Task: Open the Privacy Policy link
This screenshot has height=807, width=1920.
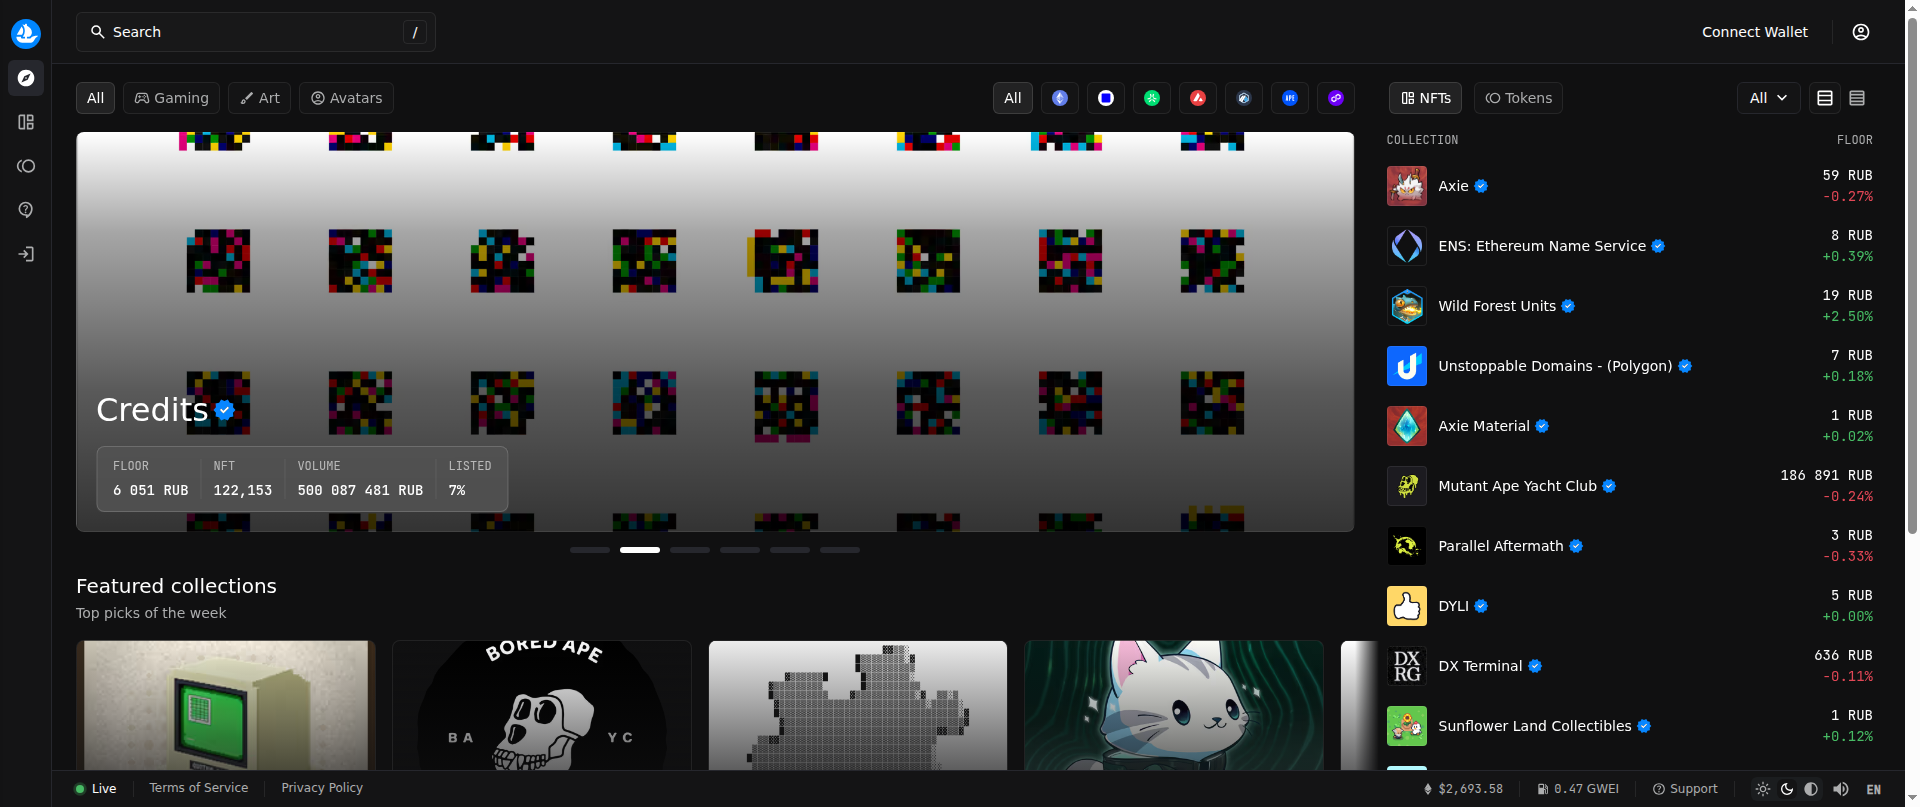Action: 322,788
